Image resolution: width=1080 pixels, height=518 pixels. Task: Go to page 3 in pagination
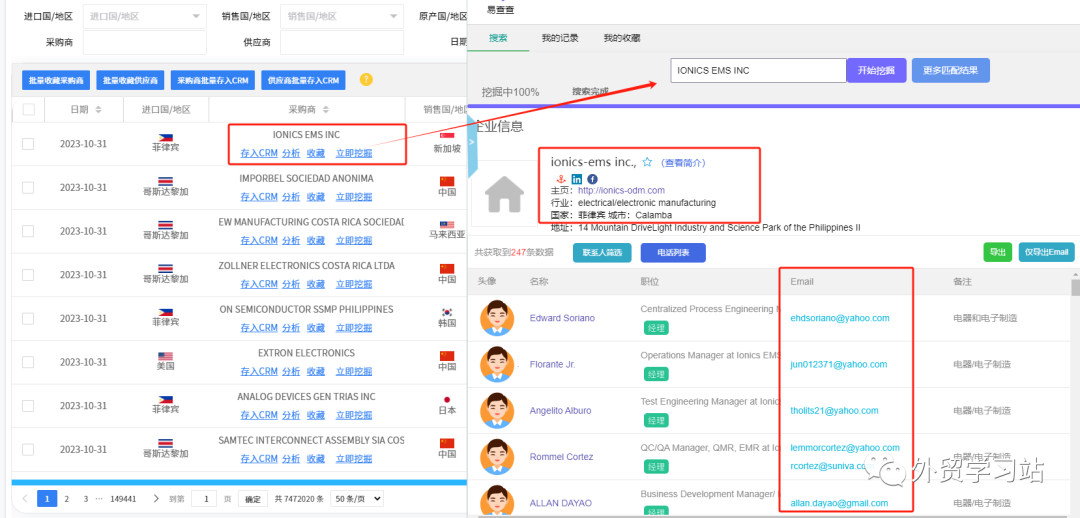[x=85, y=499]
